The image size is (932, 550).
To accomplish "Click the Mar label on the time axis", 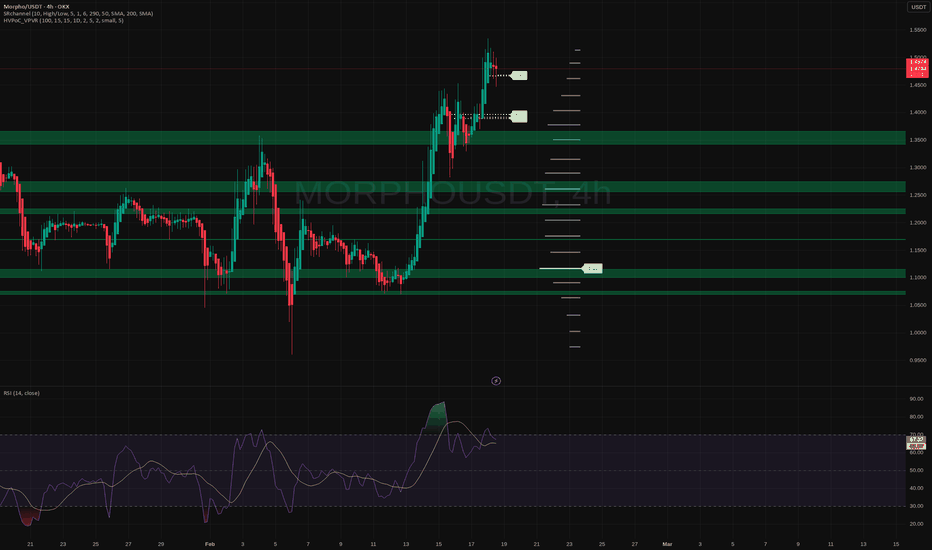I will pyautogui.click(x=667, y=543).
